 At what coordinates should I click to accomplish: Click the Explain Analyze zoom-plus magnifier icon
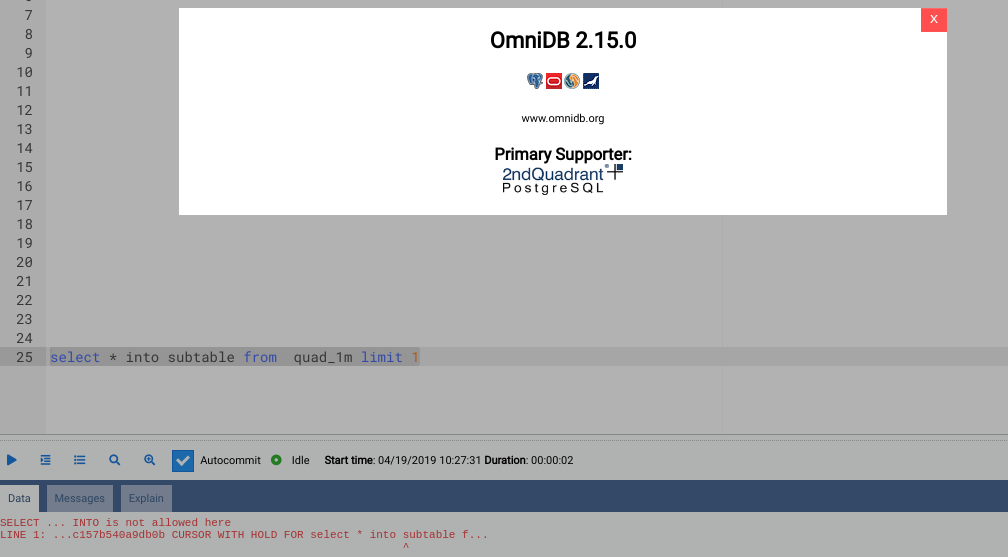coord(149,460)
